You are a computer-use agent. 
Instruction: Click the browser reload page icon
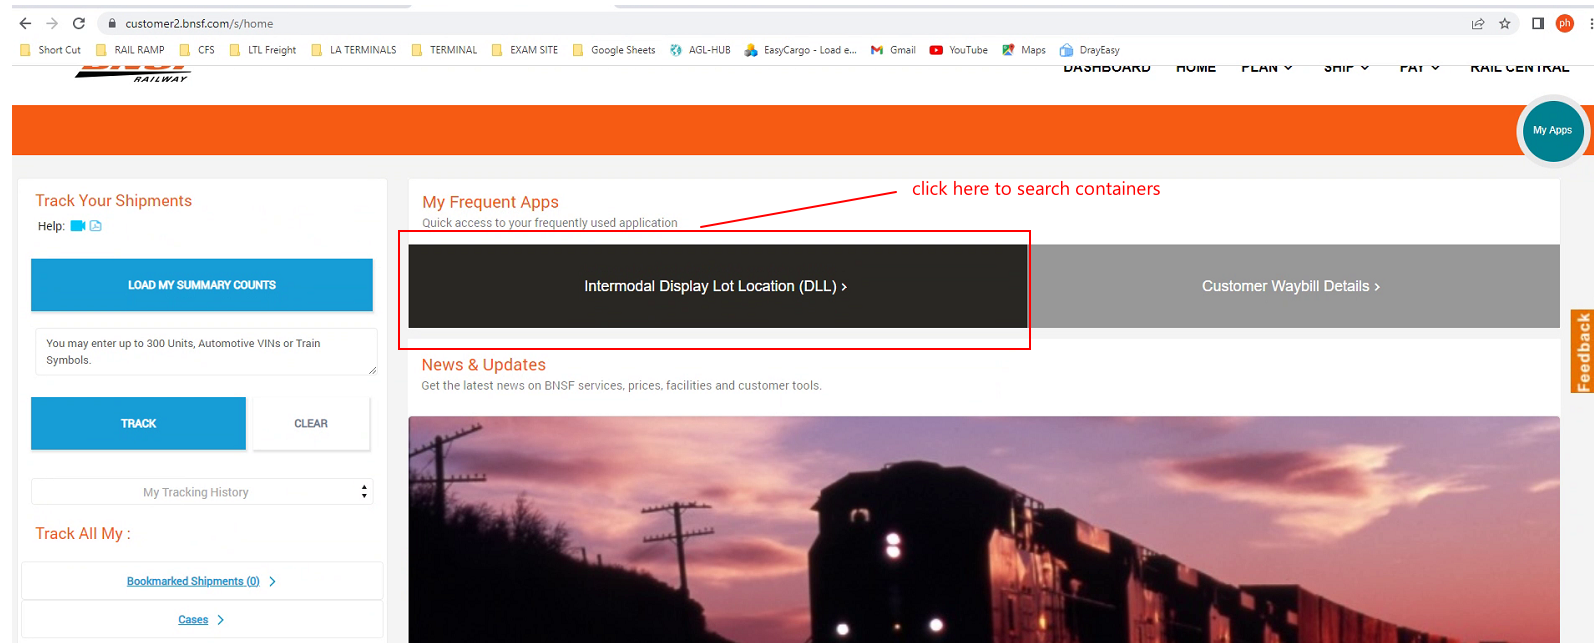(x=79, y=23)
